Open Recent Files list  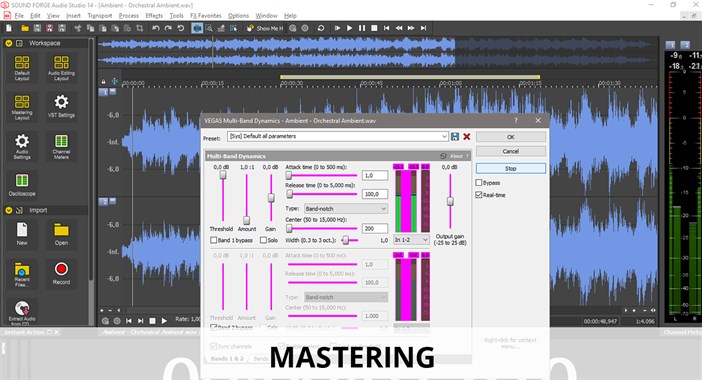22,274
